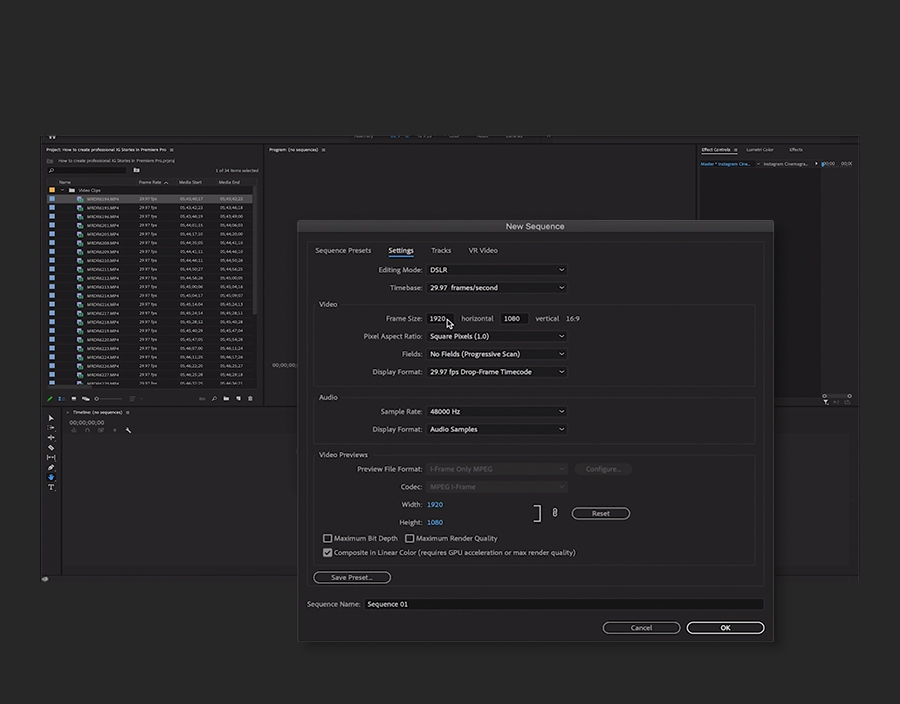
Task: Select clip MRDR6201.MP4 in Project panel
Action: (103, 225)
